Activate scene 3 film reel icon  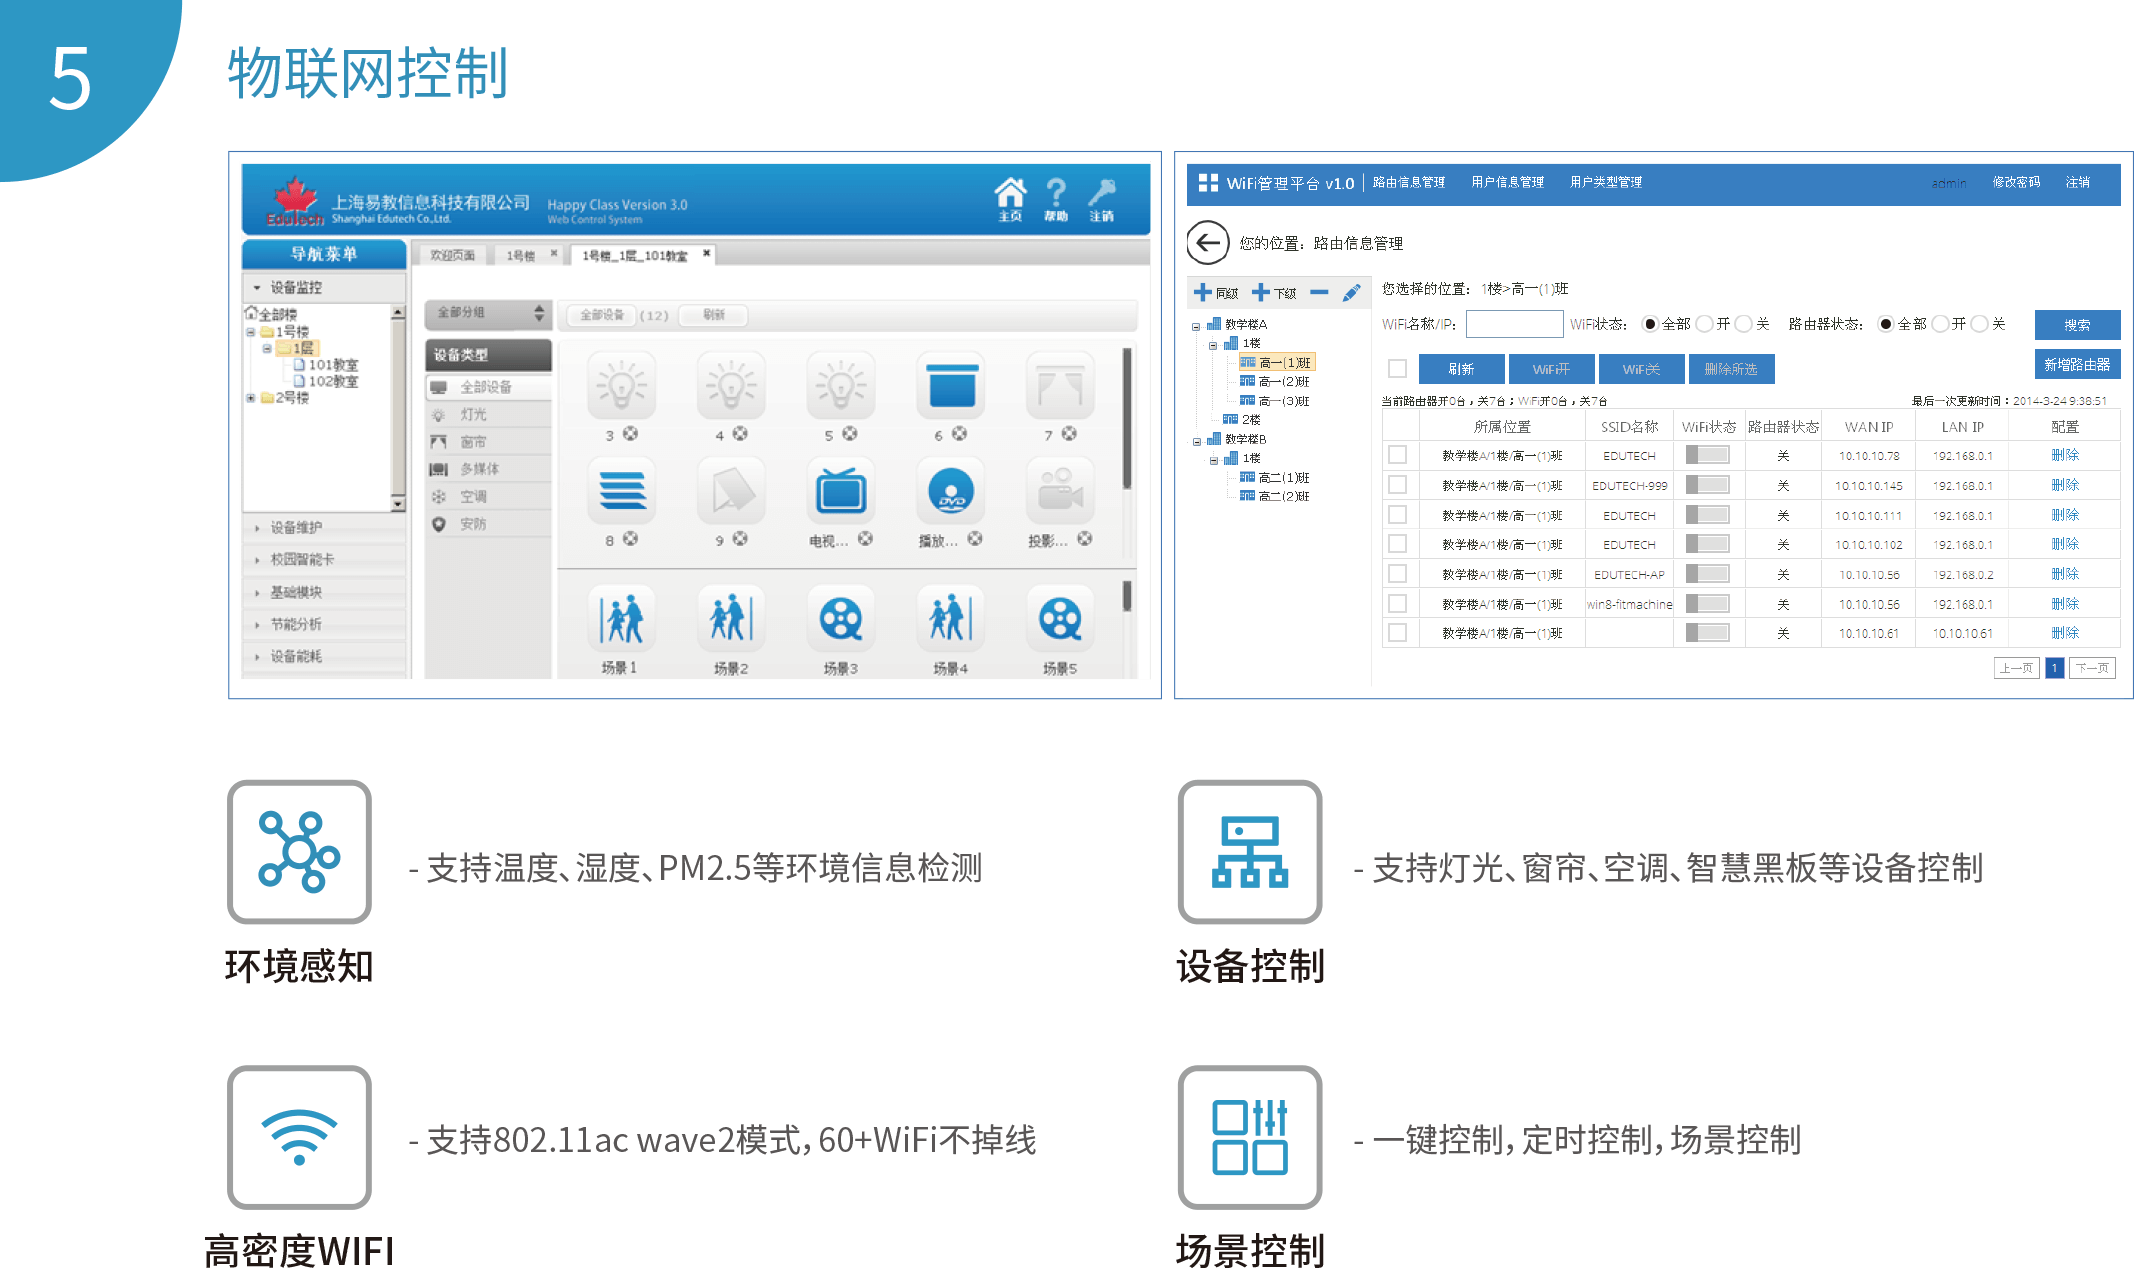(841, 619)
